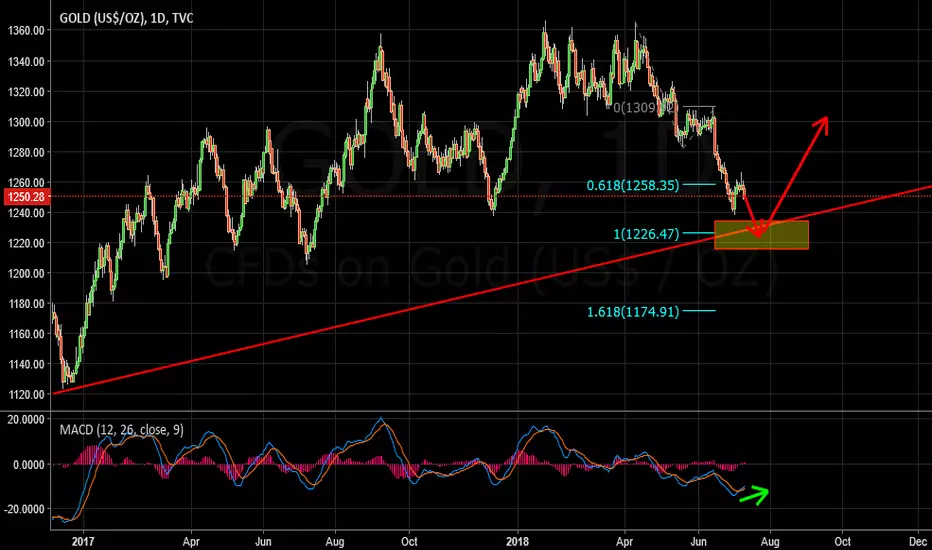
Task: Select the 1280.00 price axis value
Action: tap(26, 152)
